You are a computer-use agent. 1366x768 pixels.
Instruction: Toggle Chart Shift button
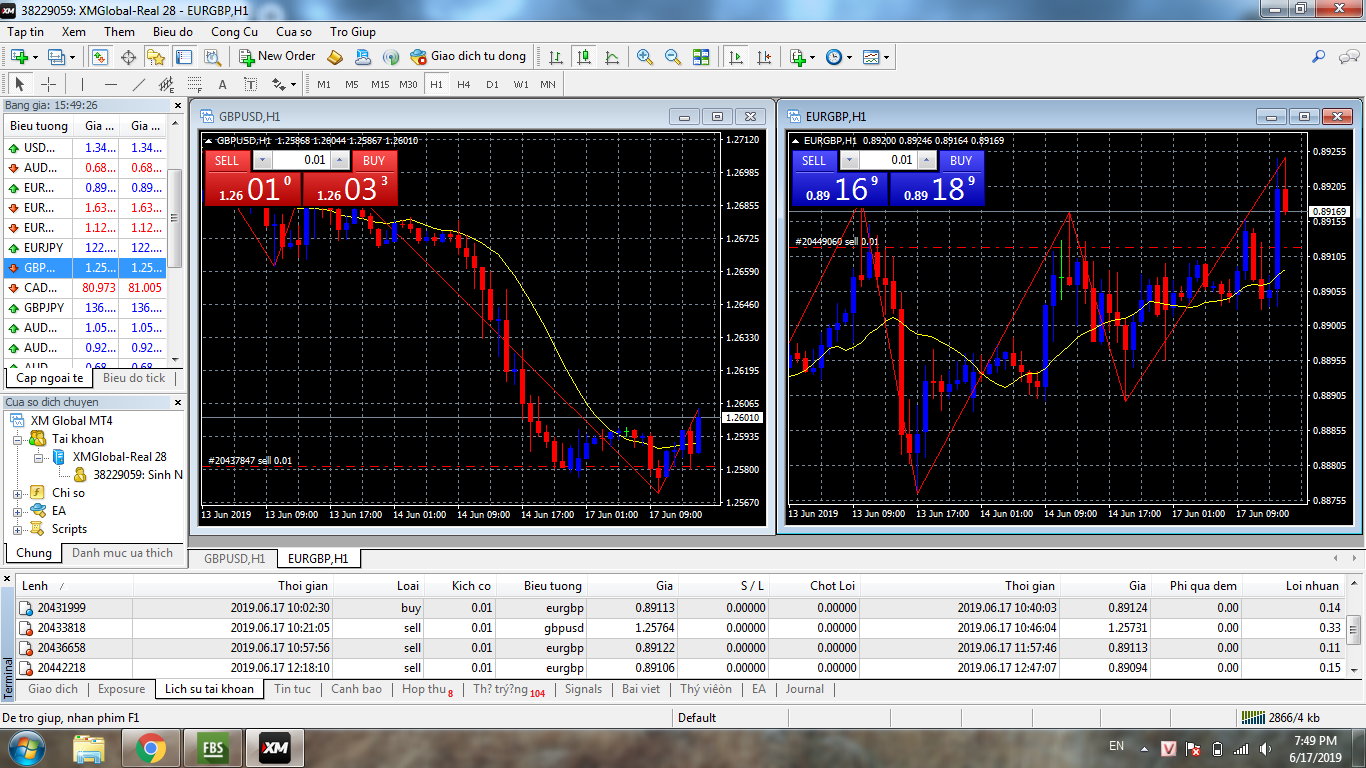point(764,57)
